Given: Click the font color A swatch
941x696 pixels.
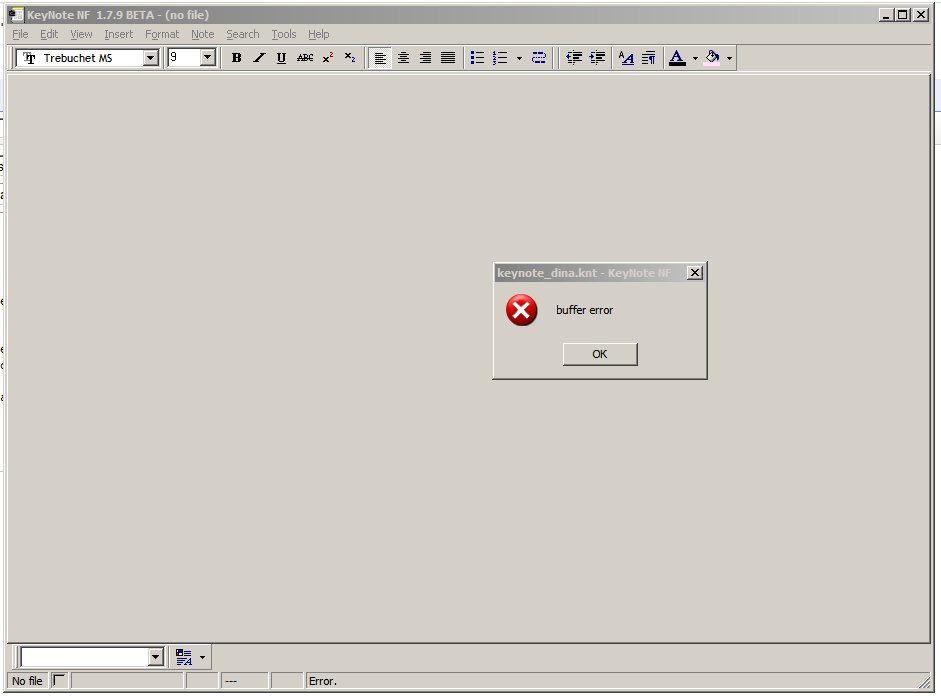Looking at the screenshot, I should [677, 58].
